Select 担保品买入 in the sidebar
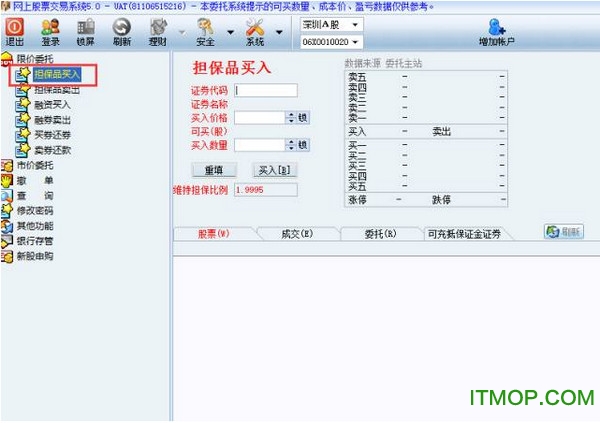Screen dimensions: 600x423 pyautogui.click(x=57, y=74)
